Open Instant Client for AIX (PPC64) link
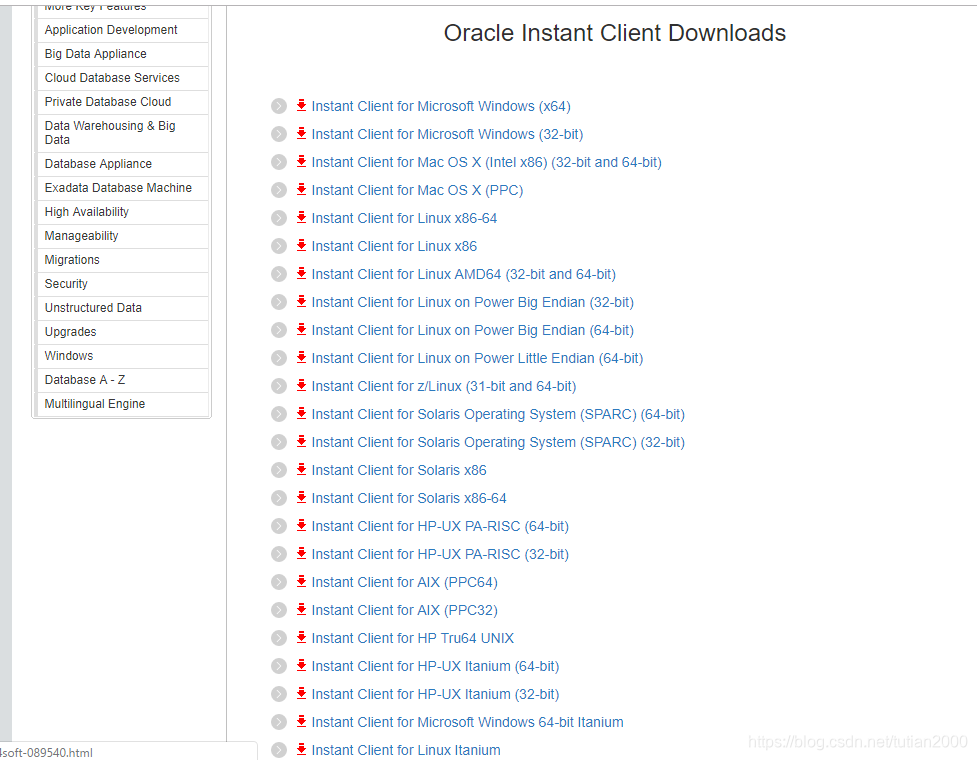 pos(404,583)
